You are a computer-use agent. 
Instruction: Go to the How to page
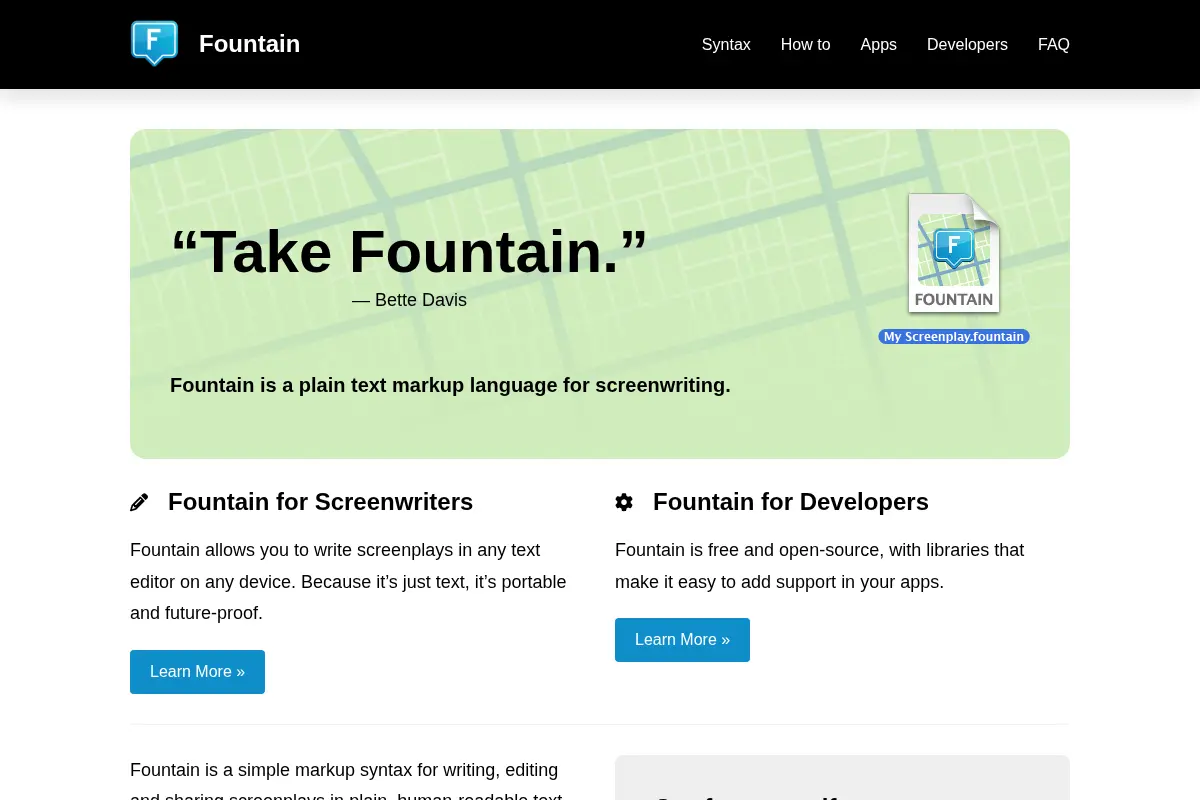(805, 44)
